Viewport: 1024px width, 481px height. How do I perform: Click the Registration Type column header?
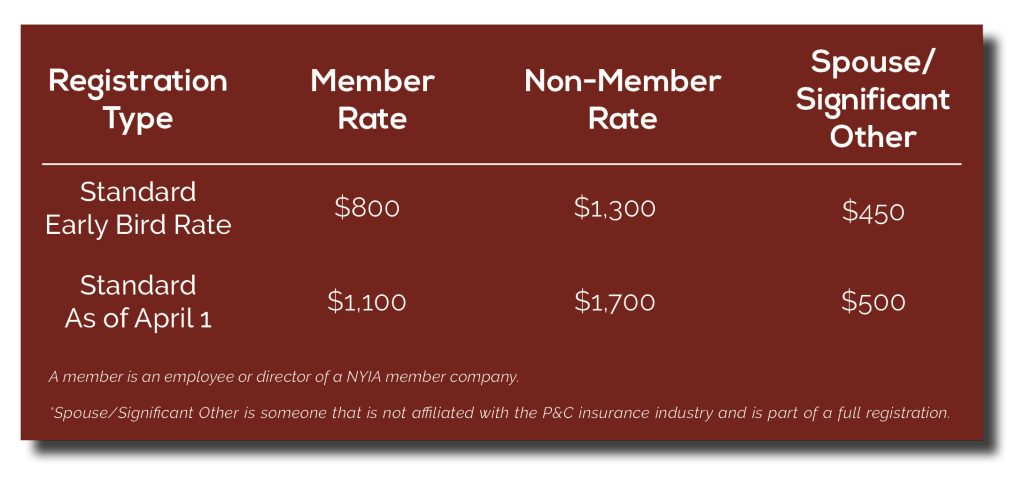coord(138,100)
